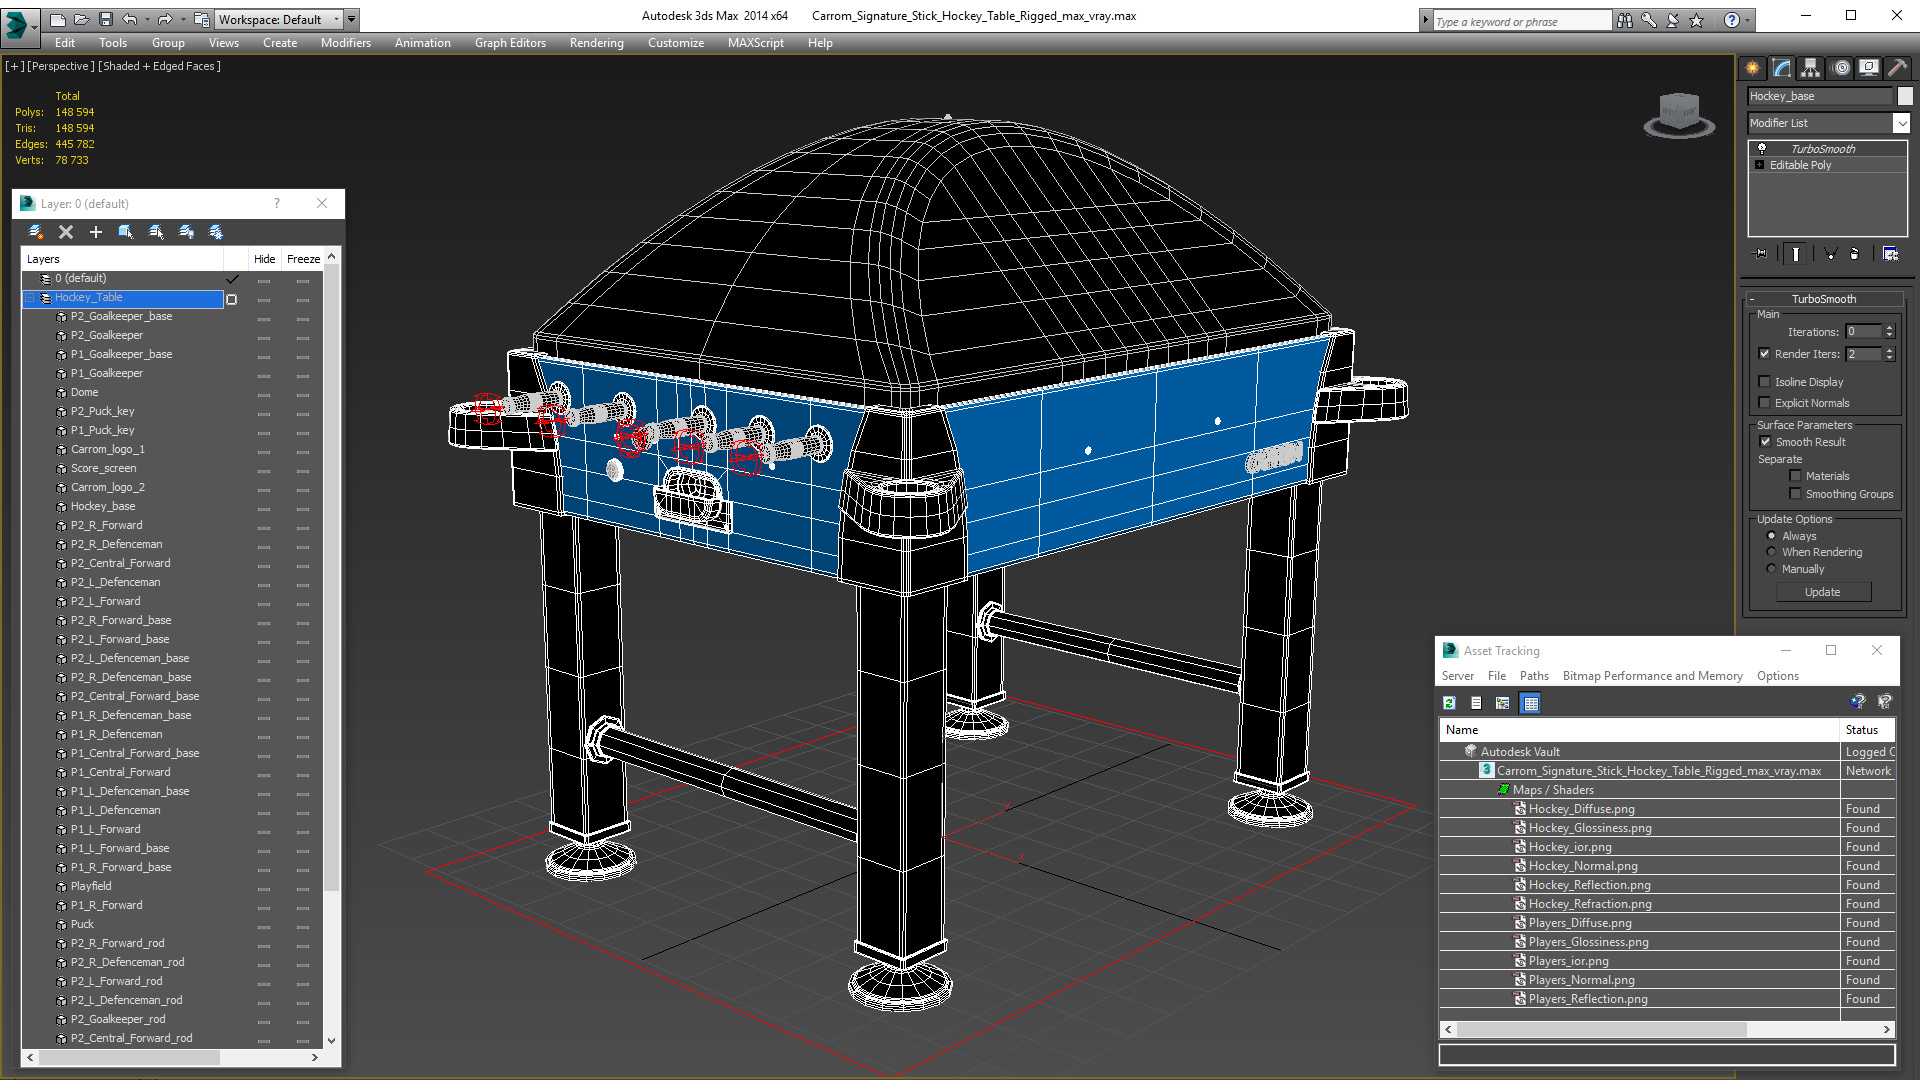Click the Open File icon

coord(81,19)
